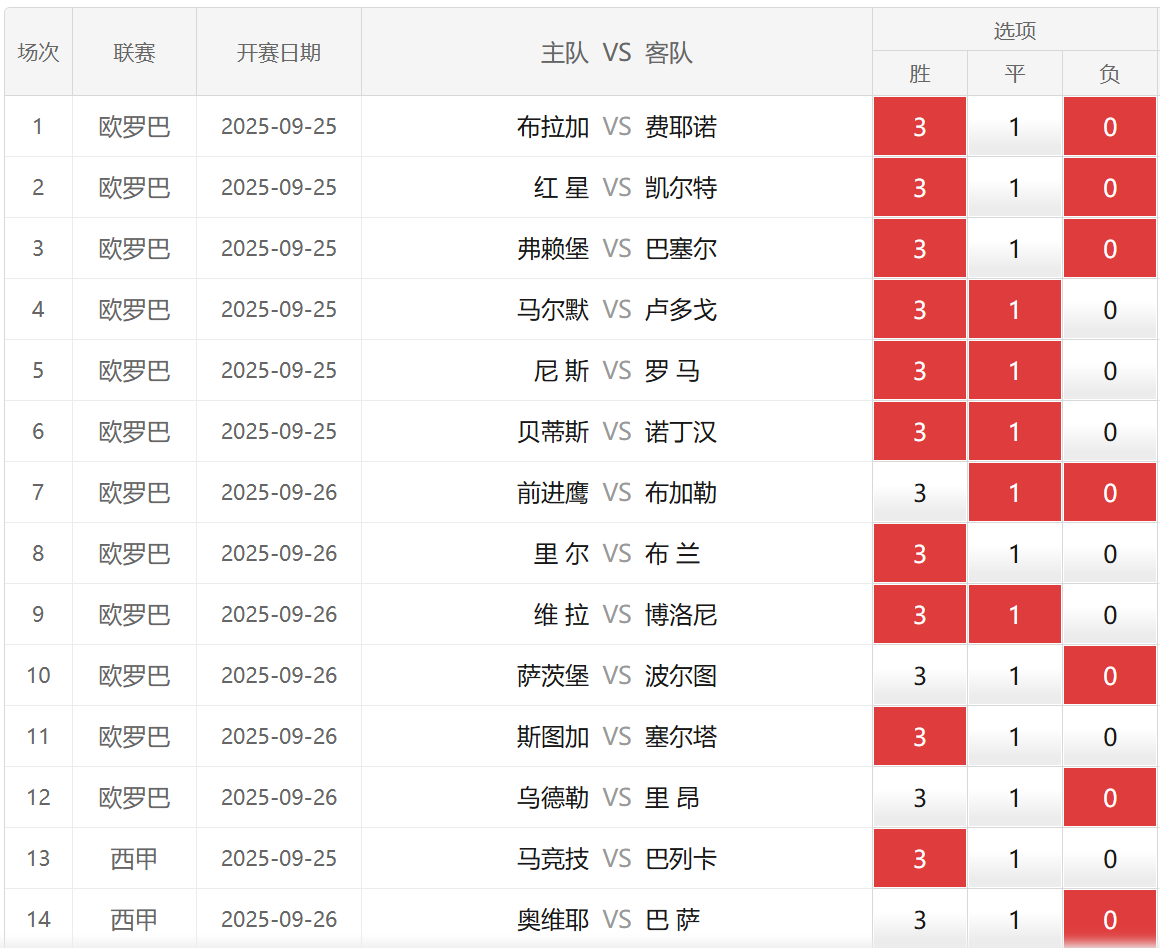Click the 负 column header
The image size is (1160, 948).
[x=1109, y=74]
